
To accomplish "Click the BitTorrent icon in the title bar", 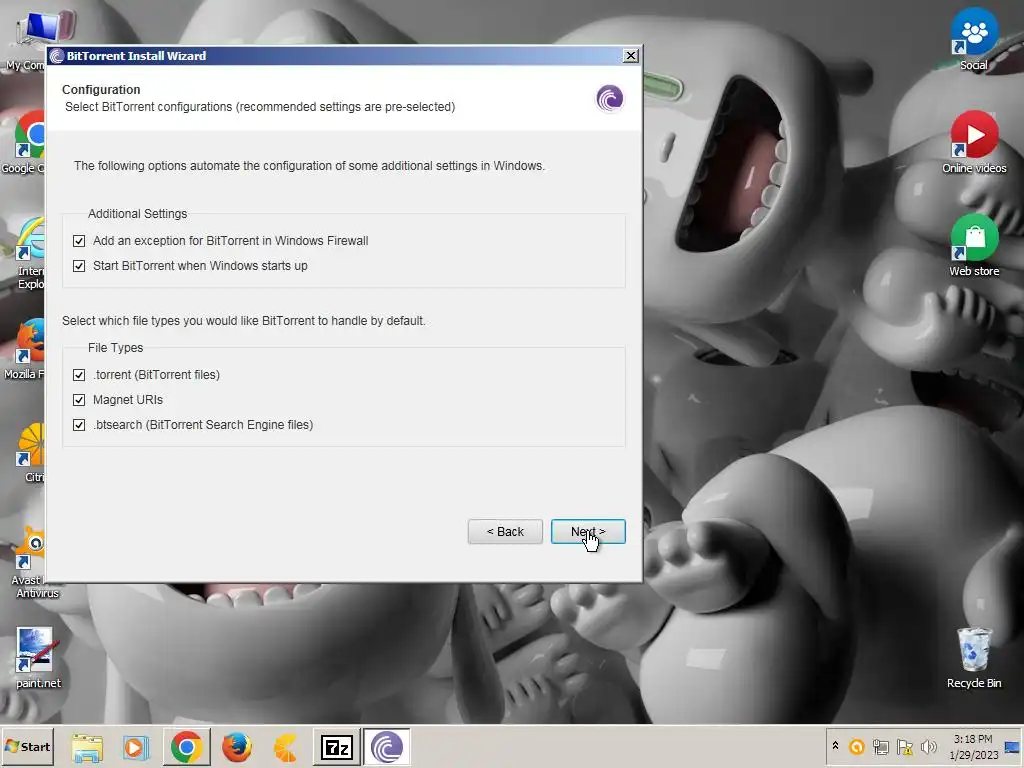I will point(57,56).
